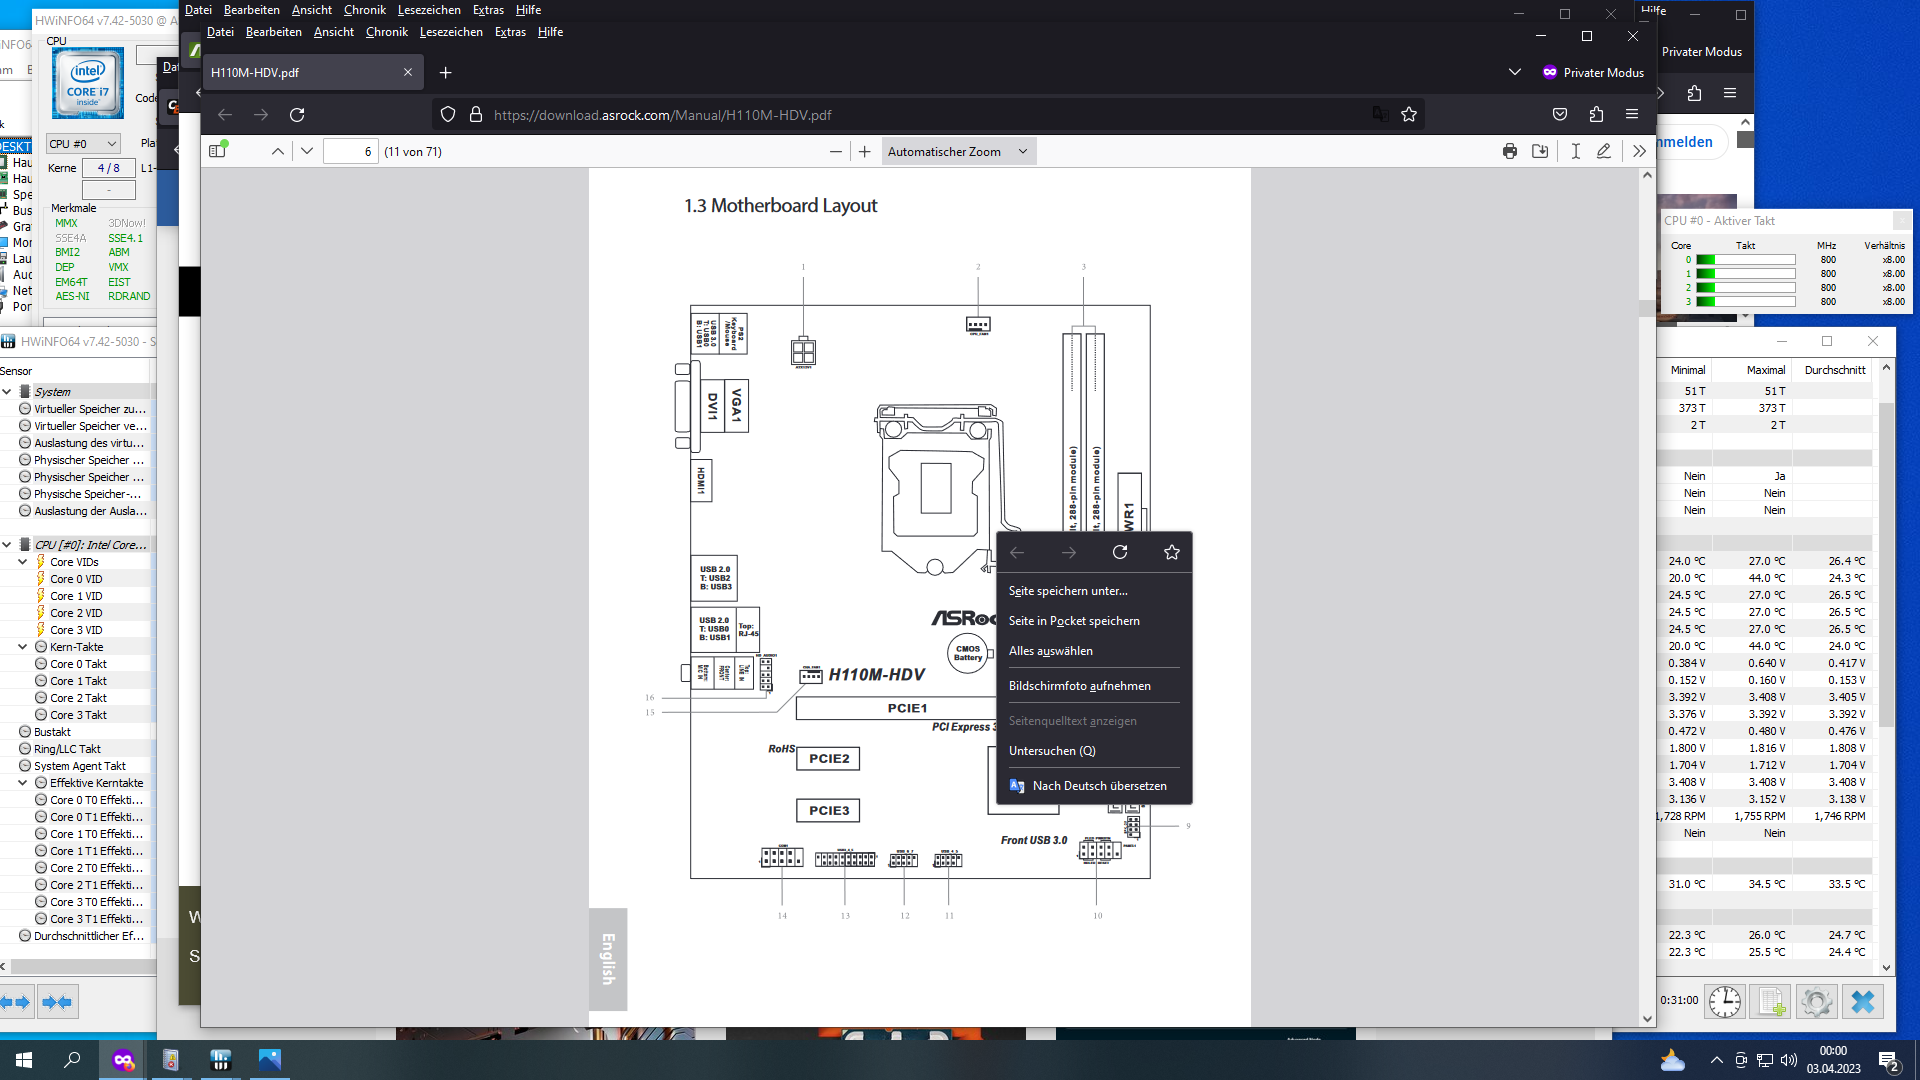Open the Chronik menu
The height and width of the screenshot is (1080, 1920).
386,32
